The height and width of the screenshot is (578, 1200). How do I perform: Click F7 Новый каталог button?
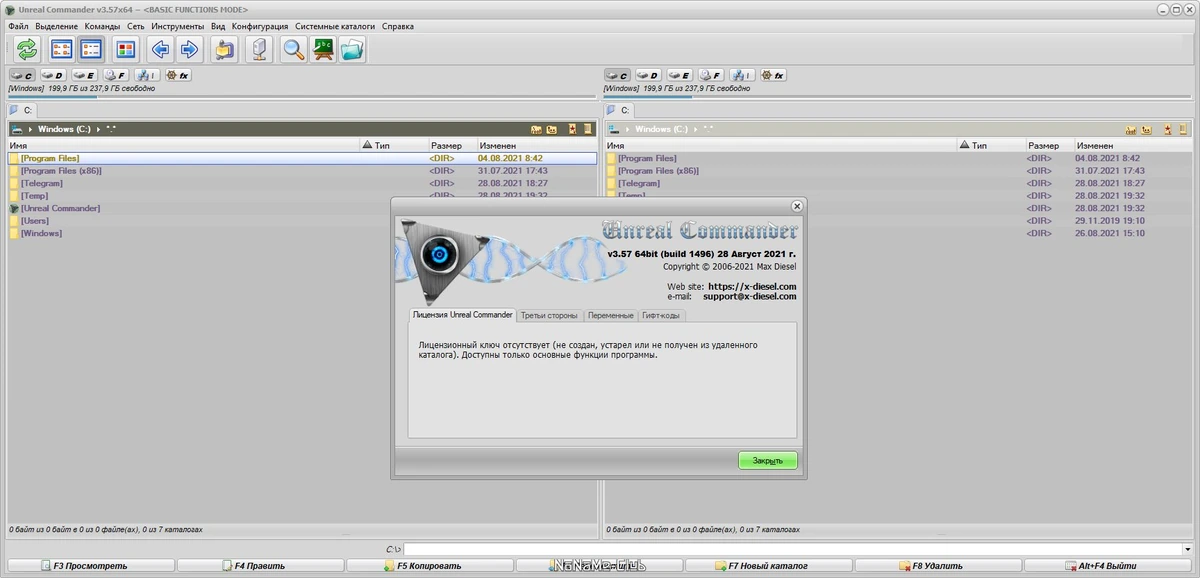768,566
